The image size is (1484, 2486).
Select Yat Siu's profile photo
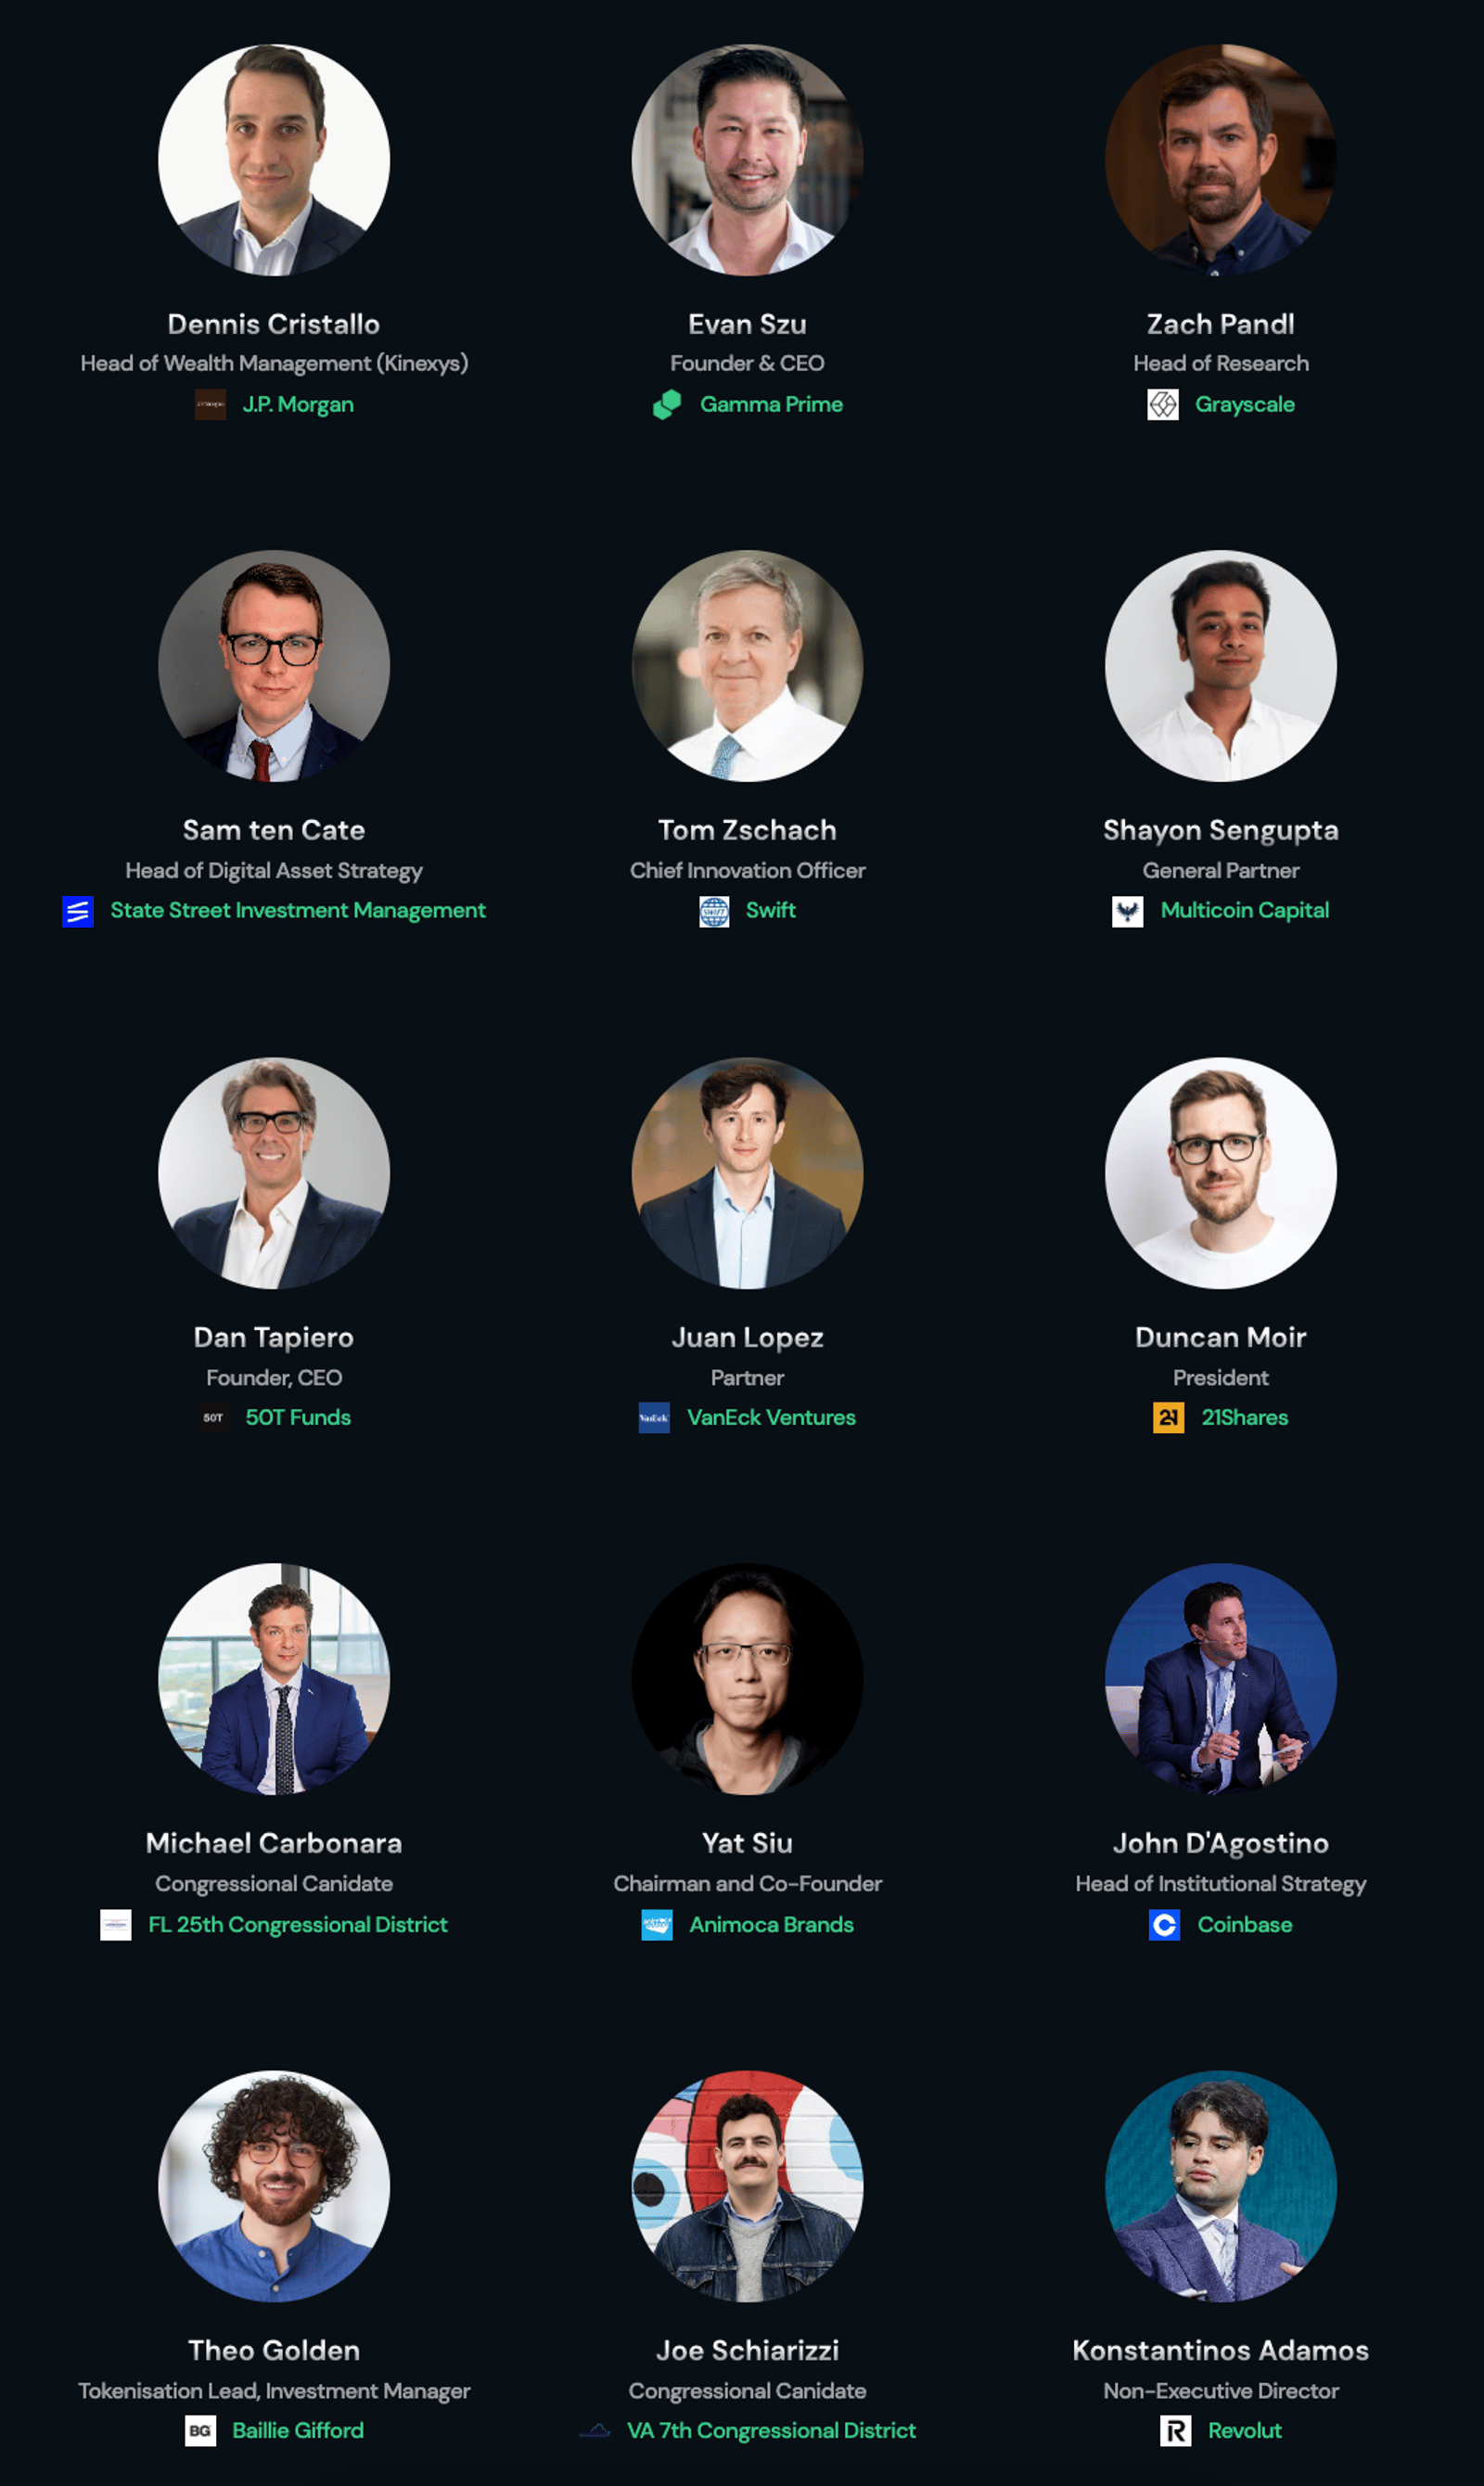747,1679
